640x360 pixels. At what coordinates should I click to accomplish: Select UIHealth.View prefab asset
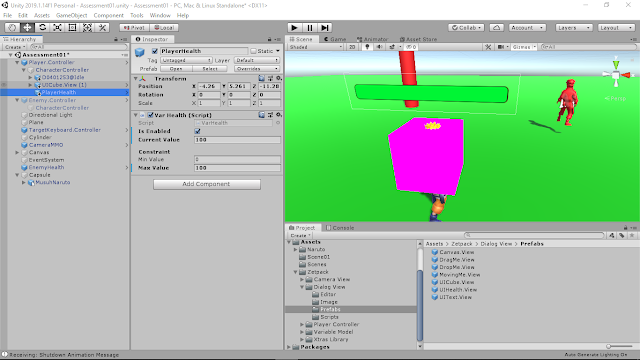(x=454, y=290)
